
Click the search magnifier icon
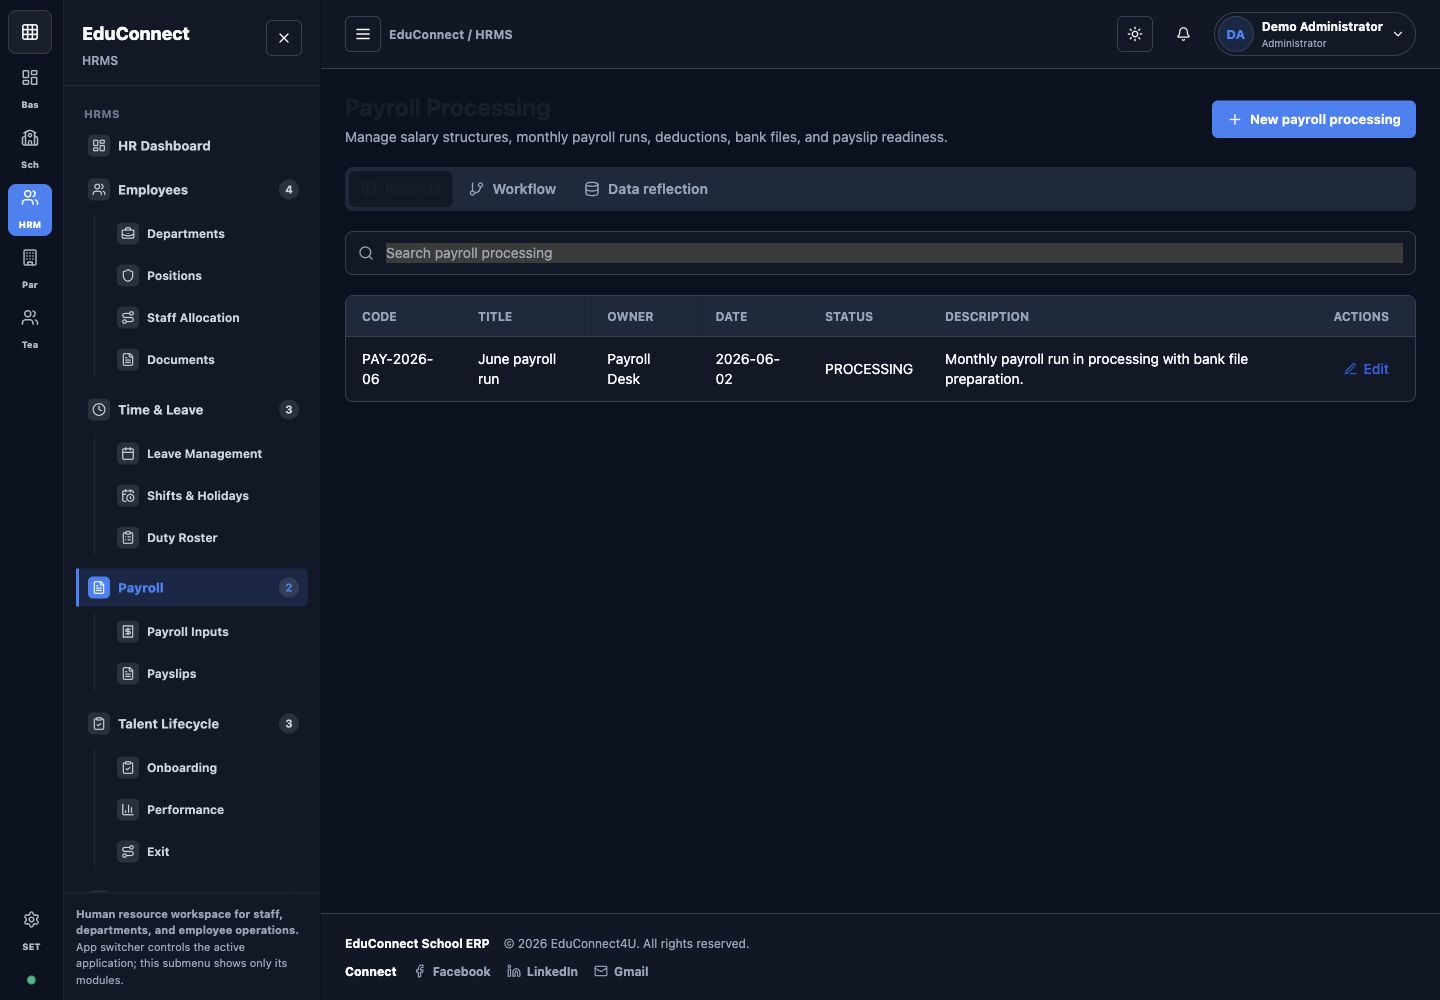click(x=366, y=253)
